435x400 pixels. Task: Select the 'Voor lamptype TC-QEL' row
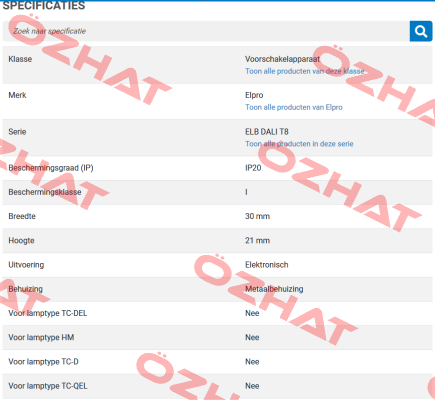(x=217, y=386)
